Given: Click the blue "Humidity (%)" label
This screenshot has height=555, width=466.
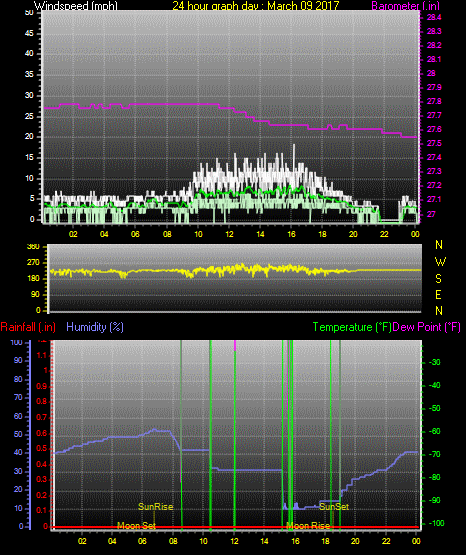Looking at the screenshot, I should coord(95,327).
